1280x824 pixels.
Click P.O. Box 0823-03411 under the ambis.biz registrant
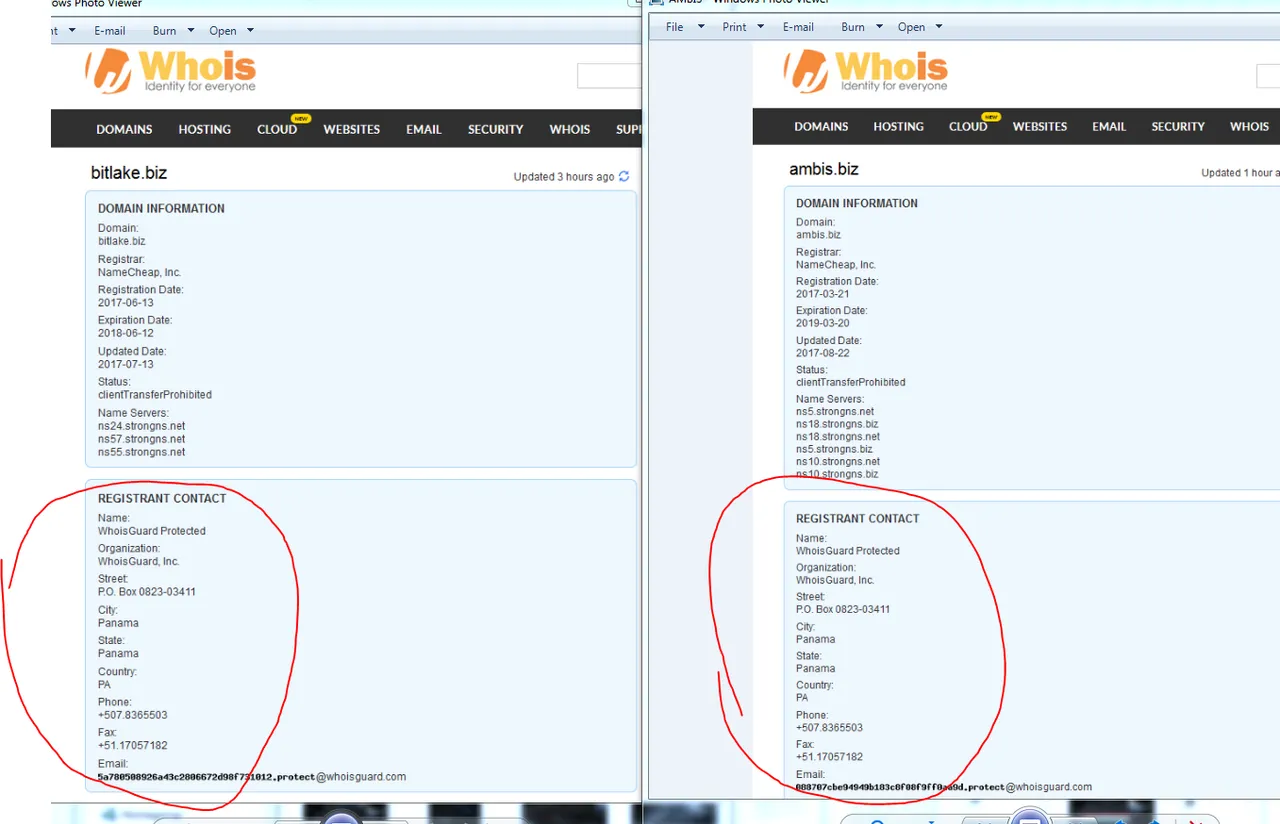(x=843, y=609)
